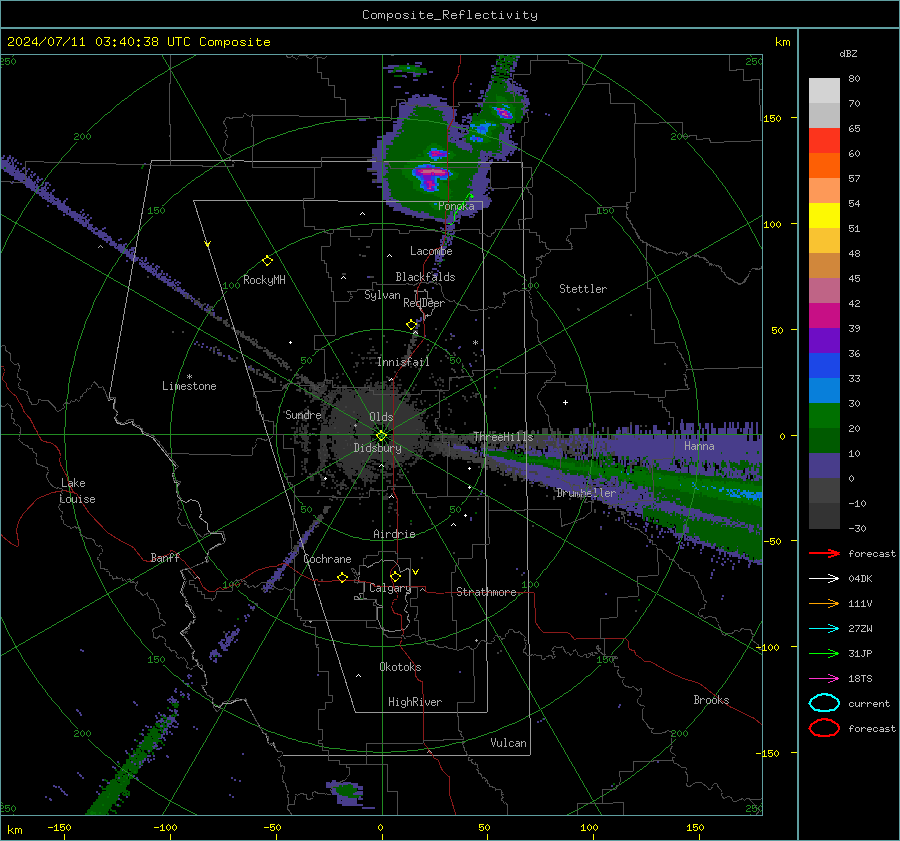
Task: Click the asterisk marker above Limestone
Action: (x=189, y=377)
